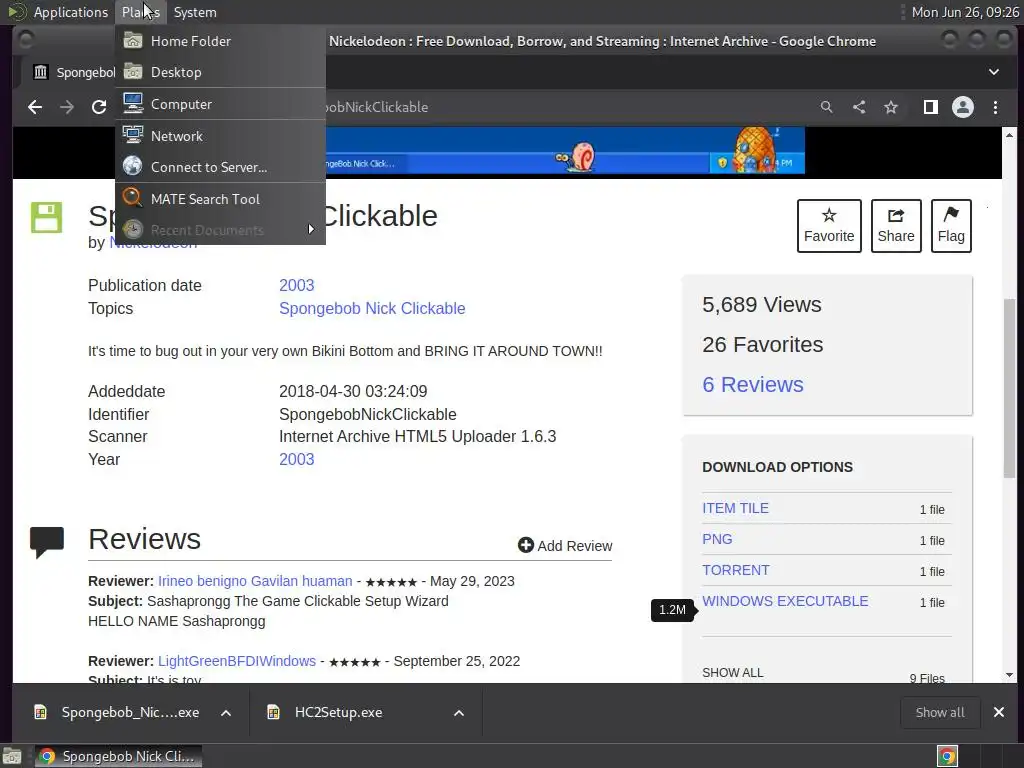Click the 26 Favorites text
1024x768 pixels.
click(762, 344)
